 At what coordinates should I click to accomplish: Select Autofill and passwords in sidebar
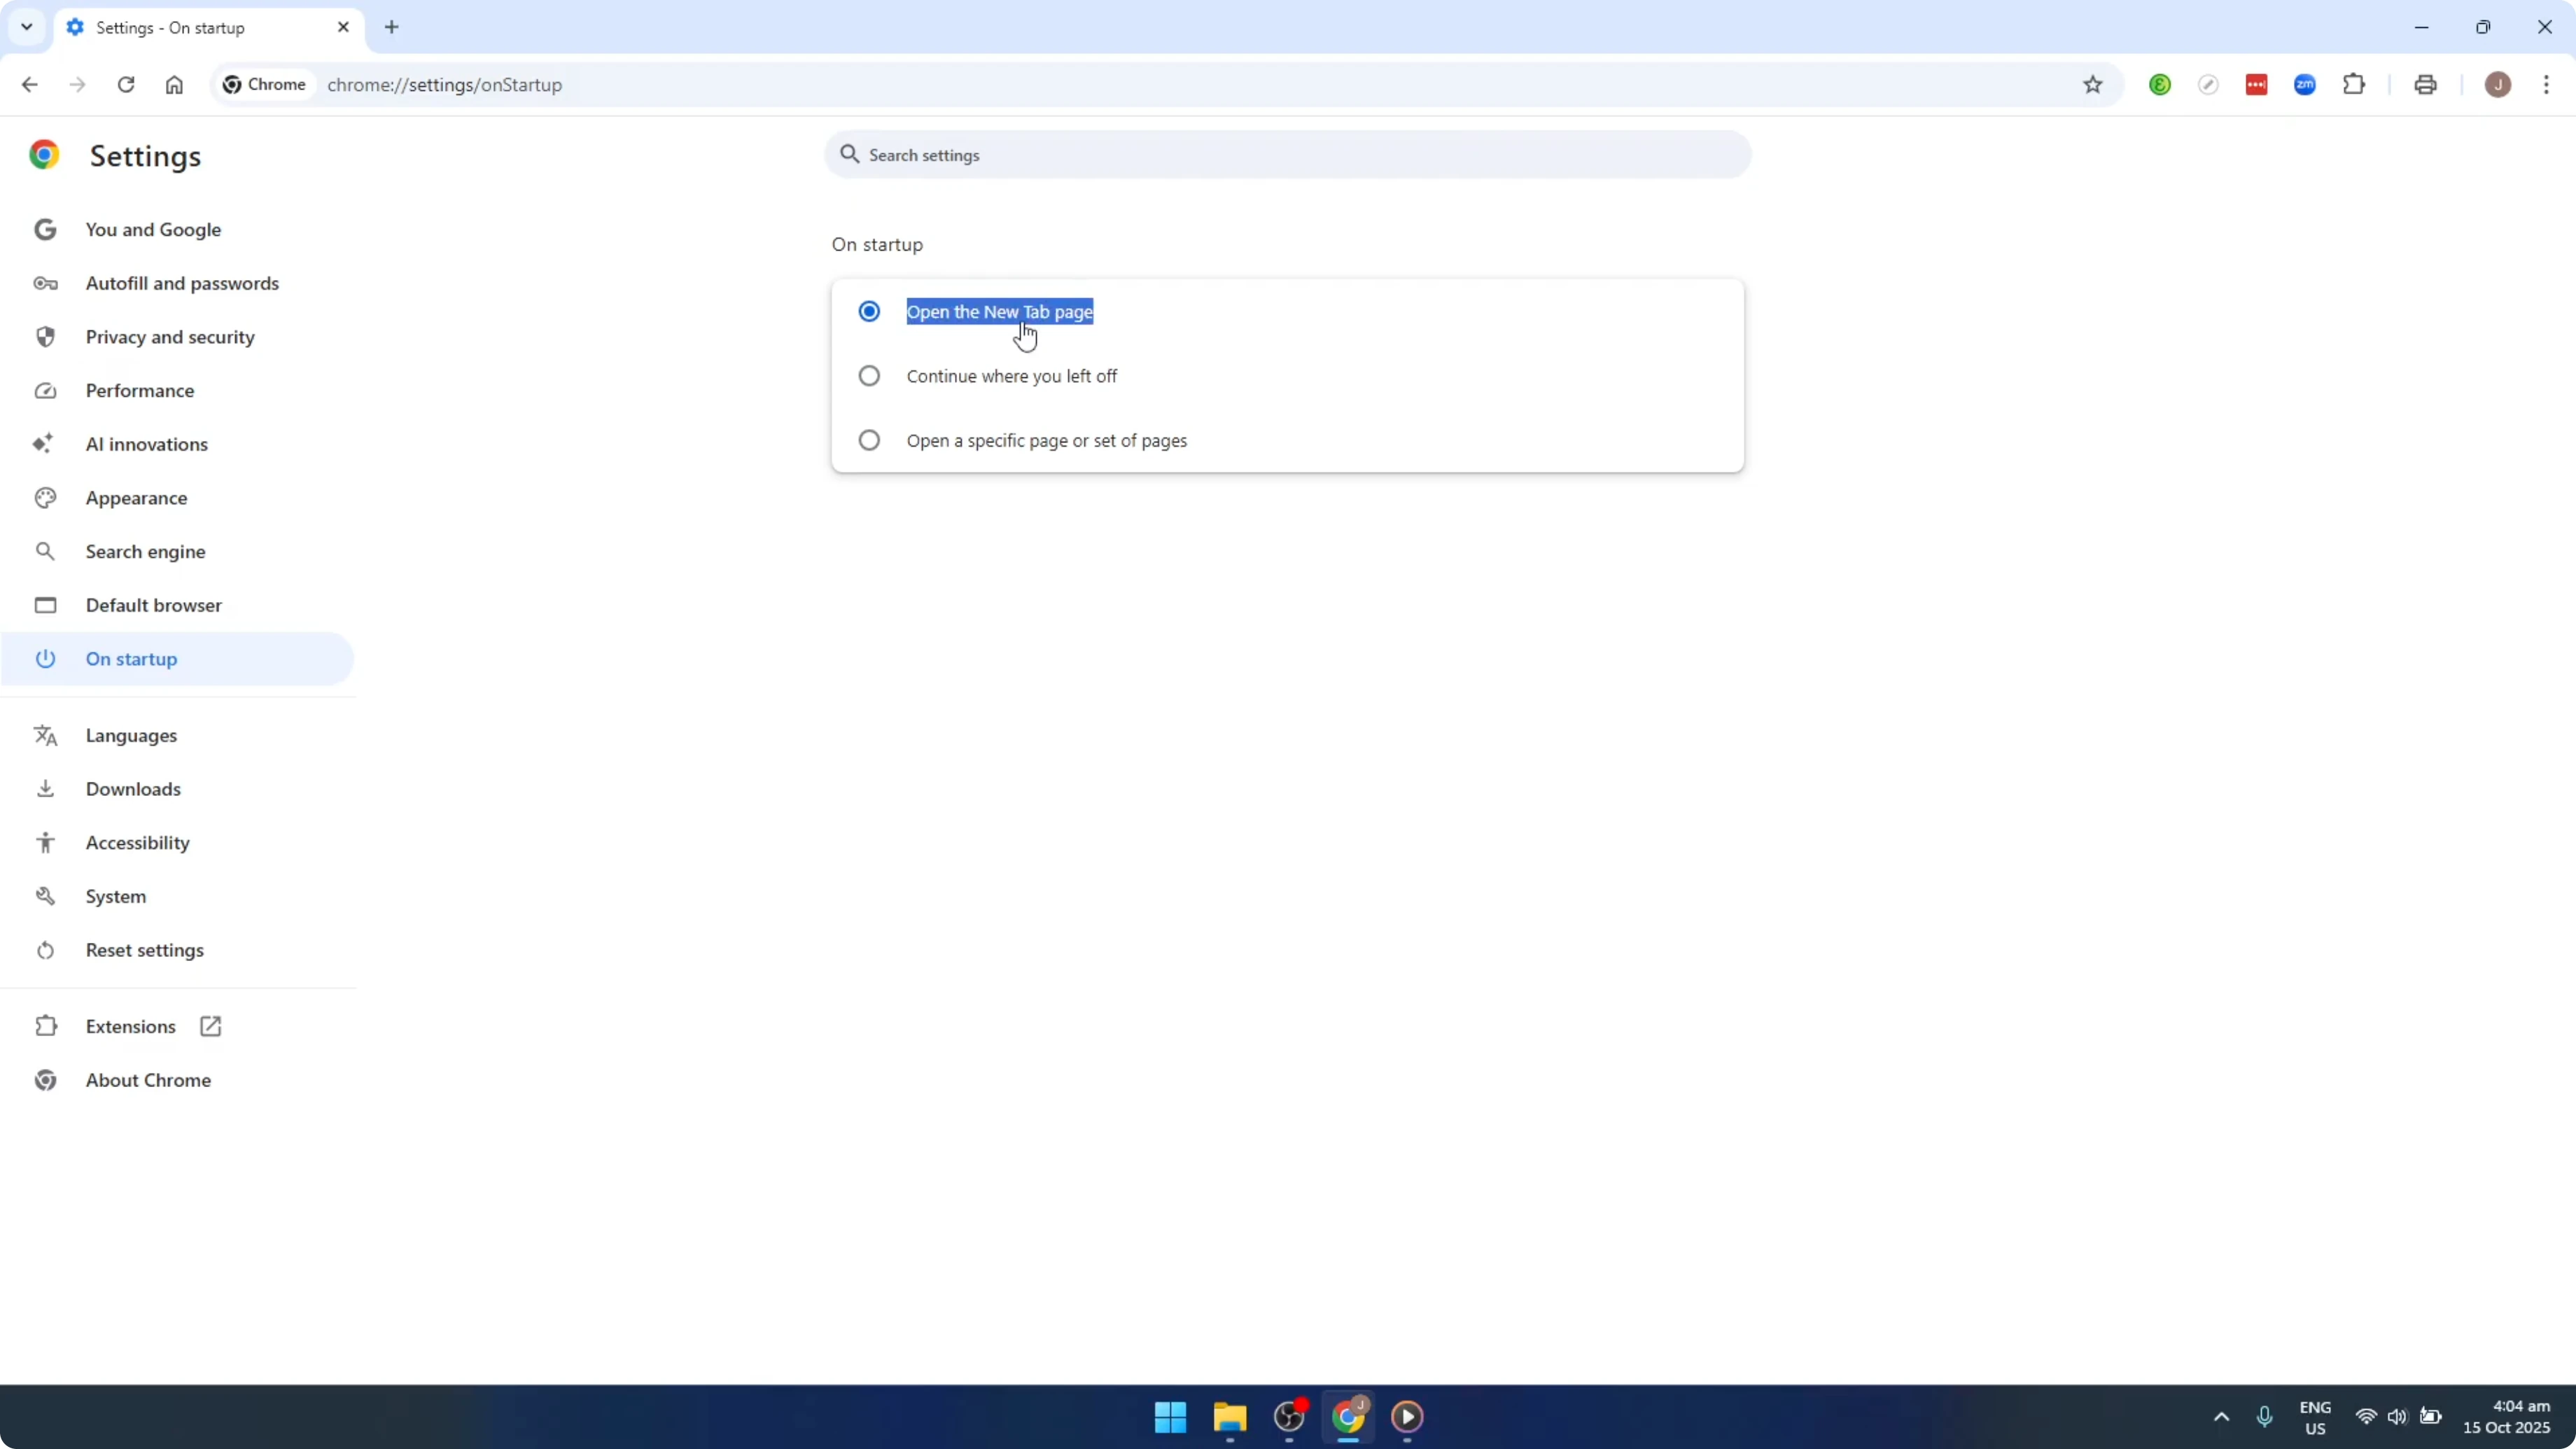click(182, 283)
